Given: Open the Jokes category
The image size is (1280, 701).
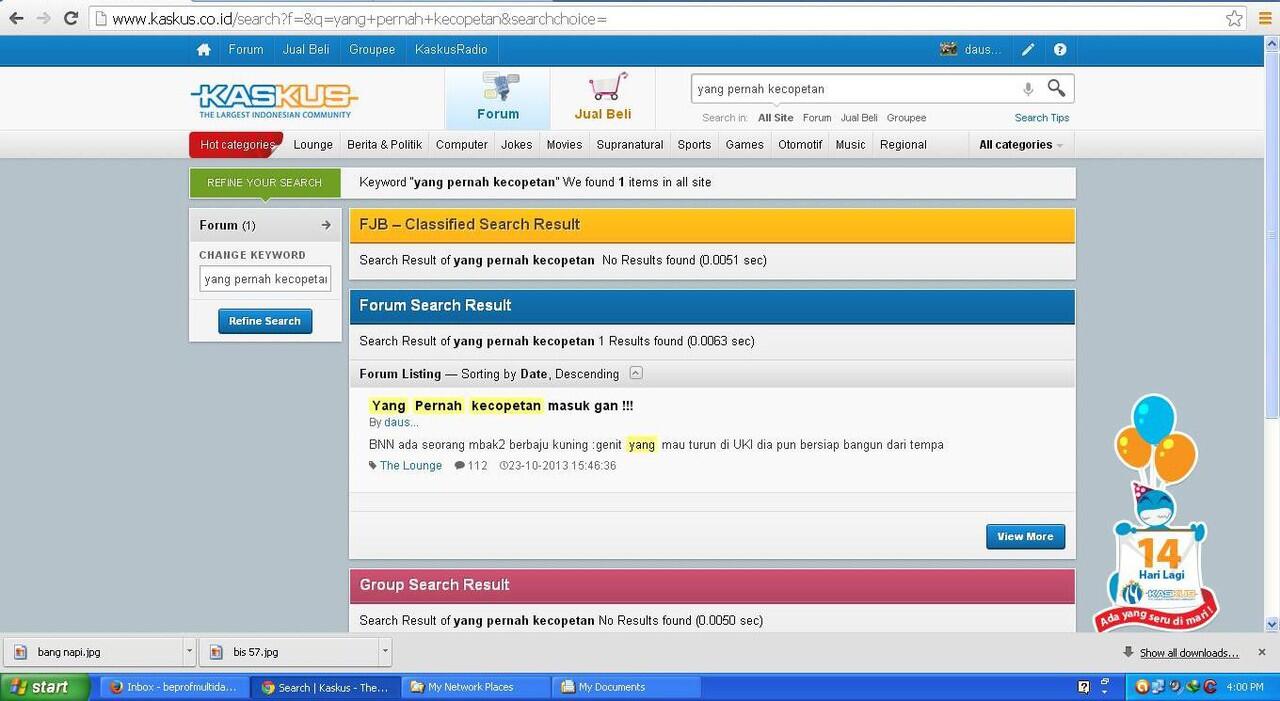Looking at the screenshot, I should click(x=517, y=145).
